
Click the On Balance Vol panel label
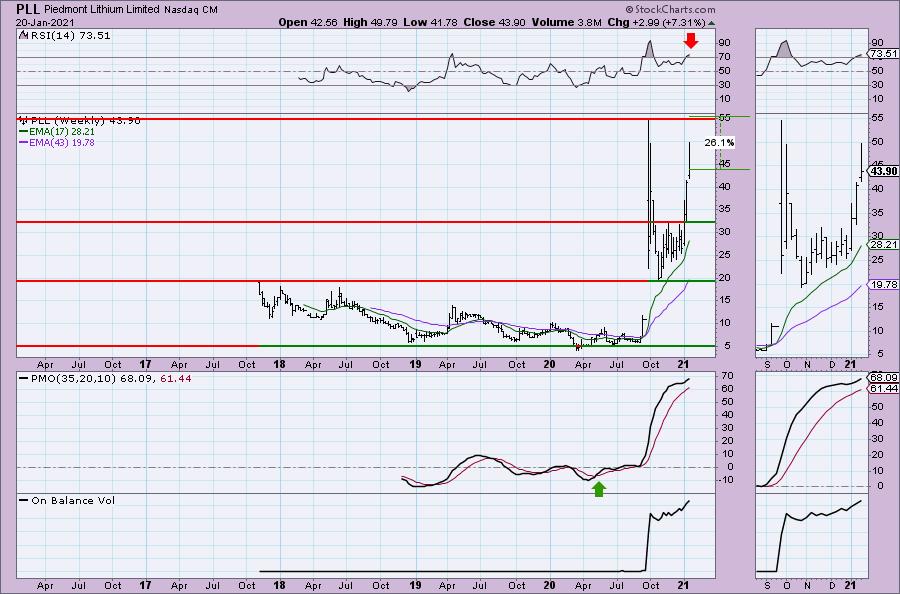click(73, 500)
